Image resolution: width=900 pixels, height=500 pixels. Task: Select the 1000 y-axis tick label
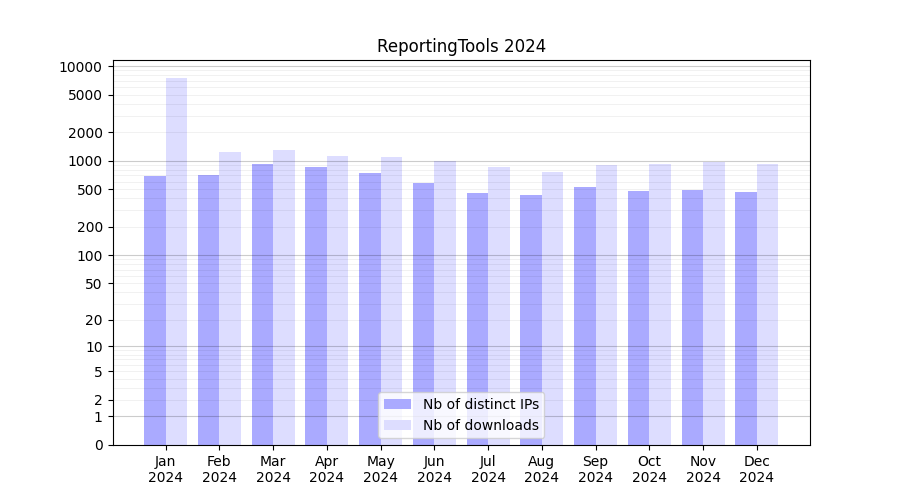pos(85,161)
